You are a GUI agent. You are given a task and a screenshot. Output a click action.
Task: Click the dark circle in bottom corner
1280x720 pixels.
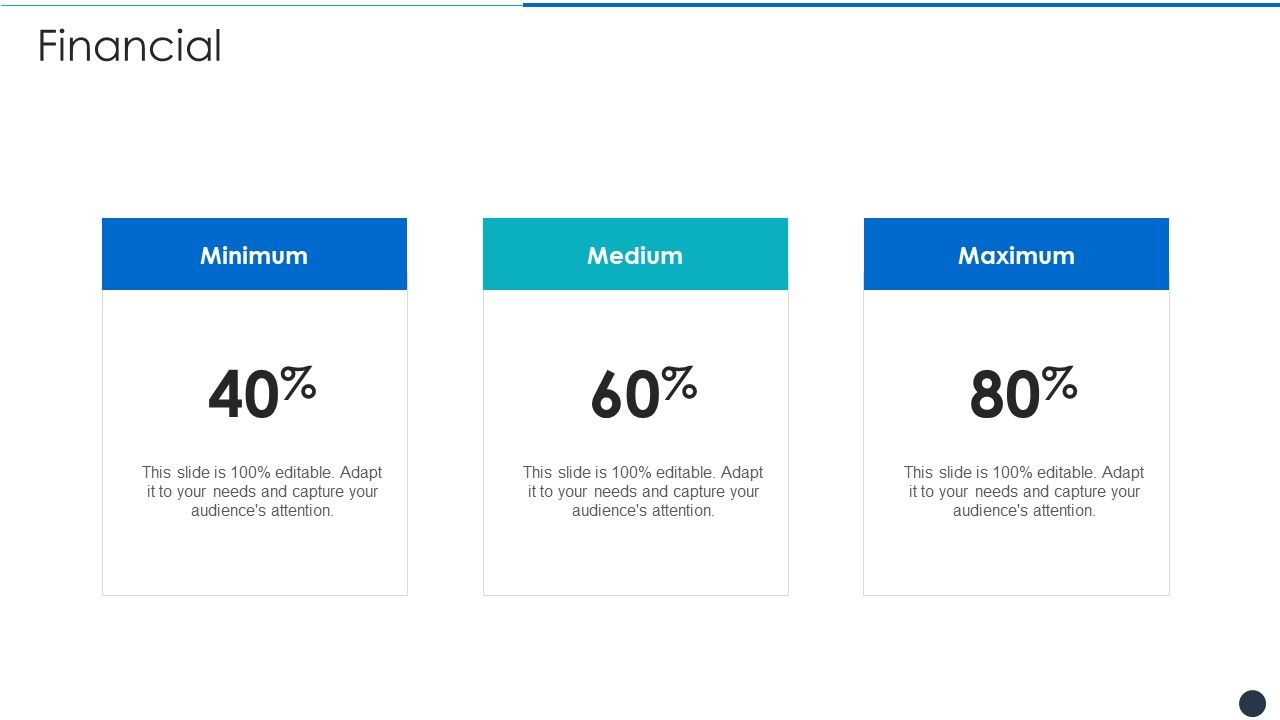tap(1252, 703)
